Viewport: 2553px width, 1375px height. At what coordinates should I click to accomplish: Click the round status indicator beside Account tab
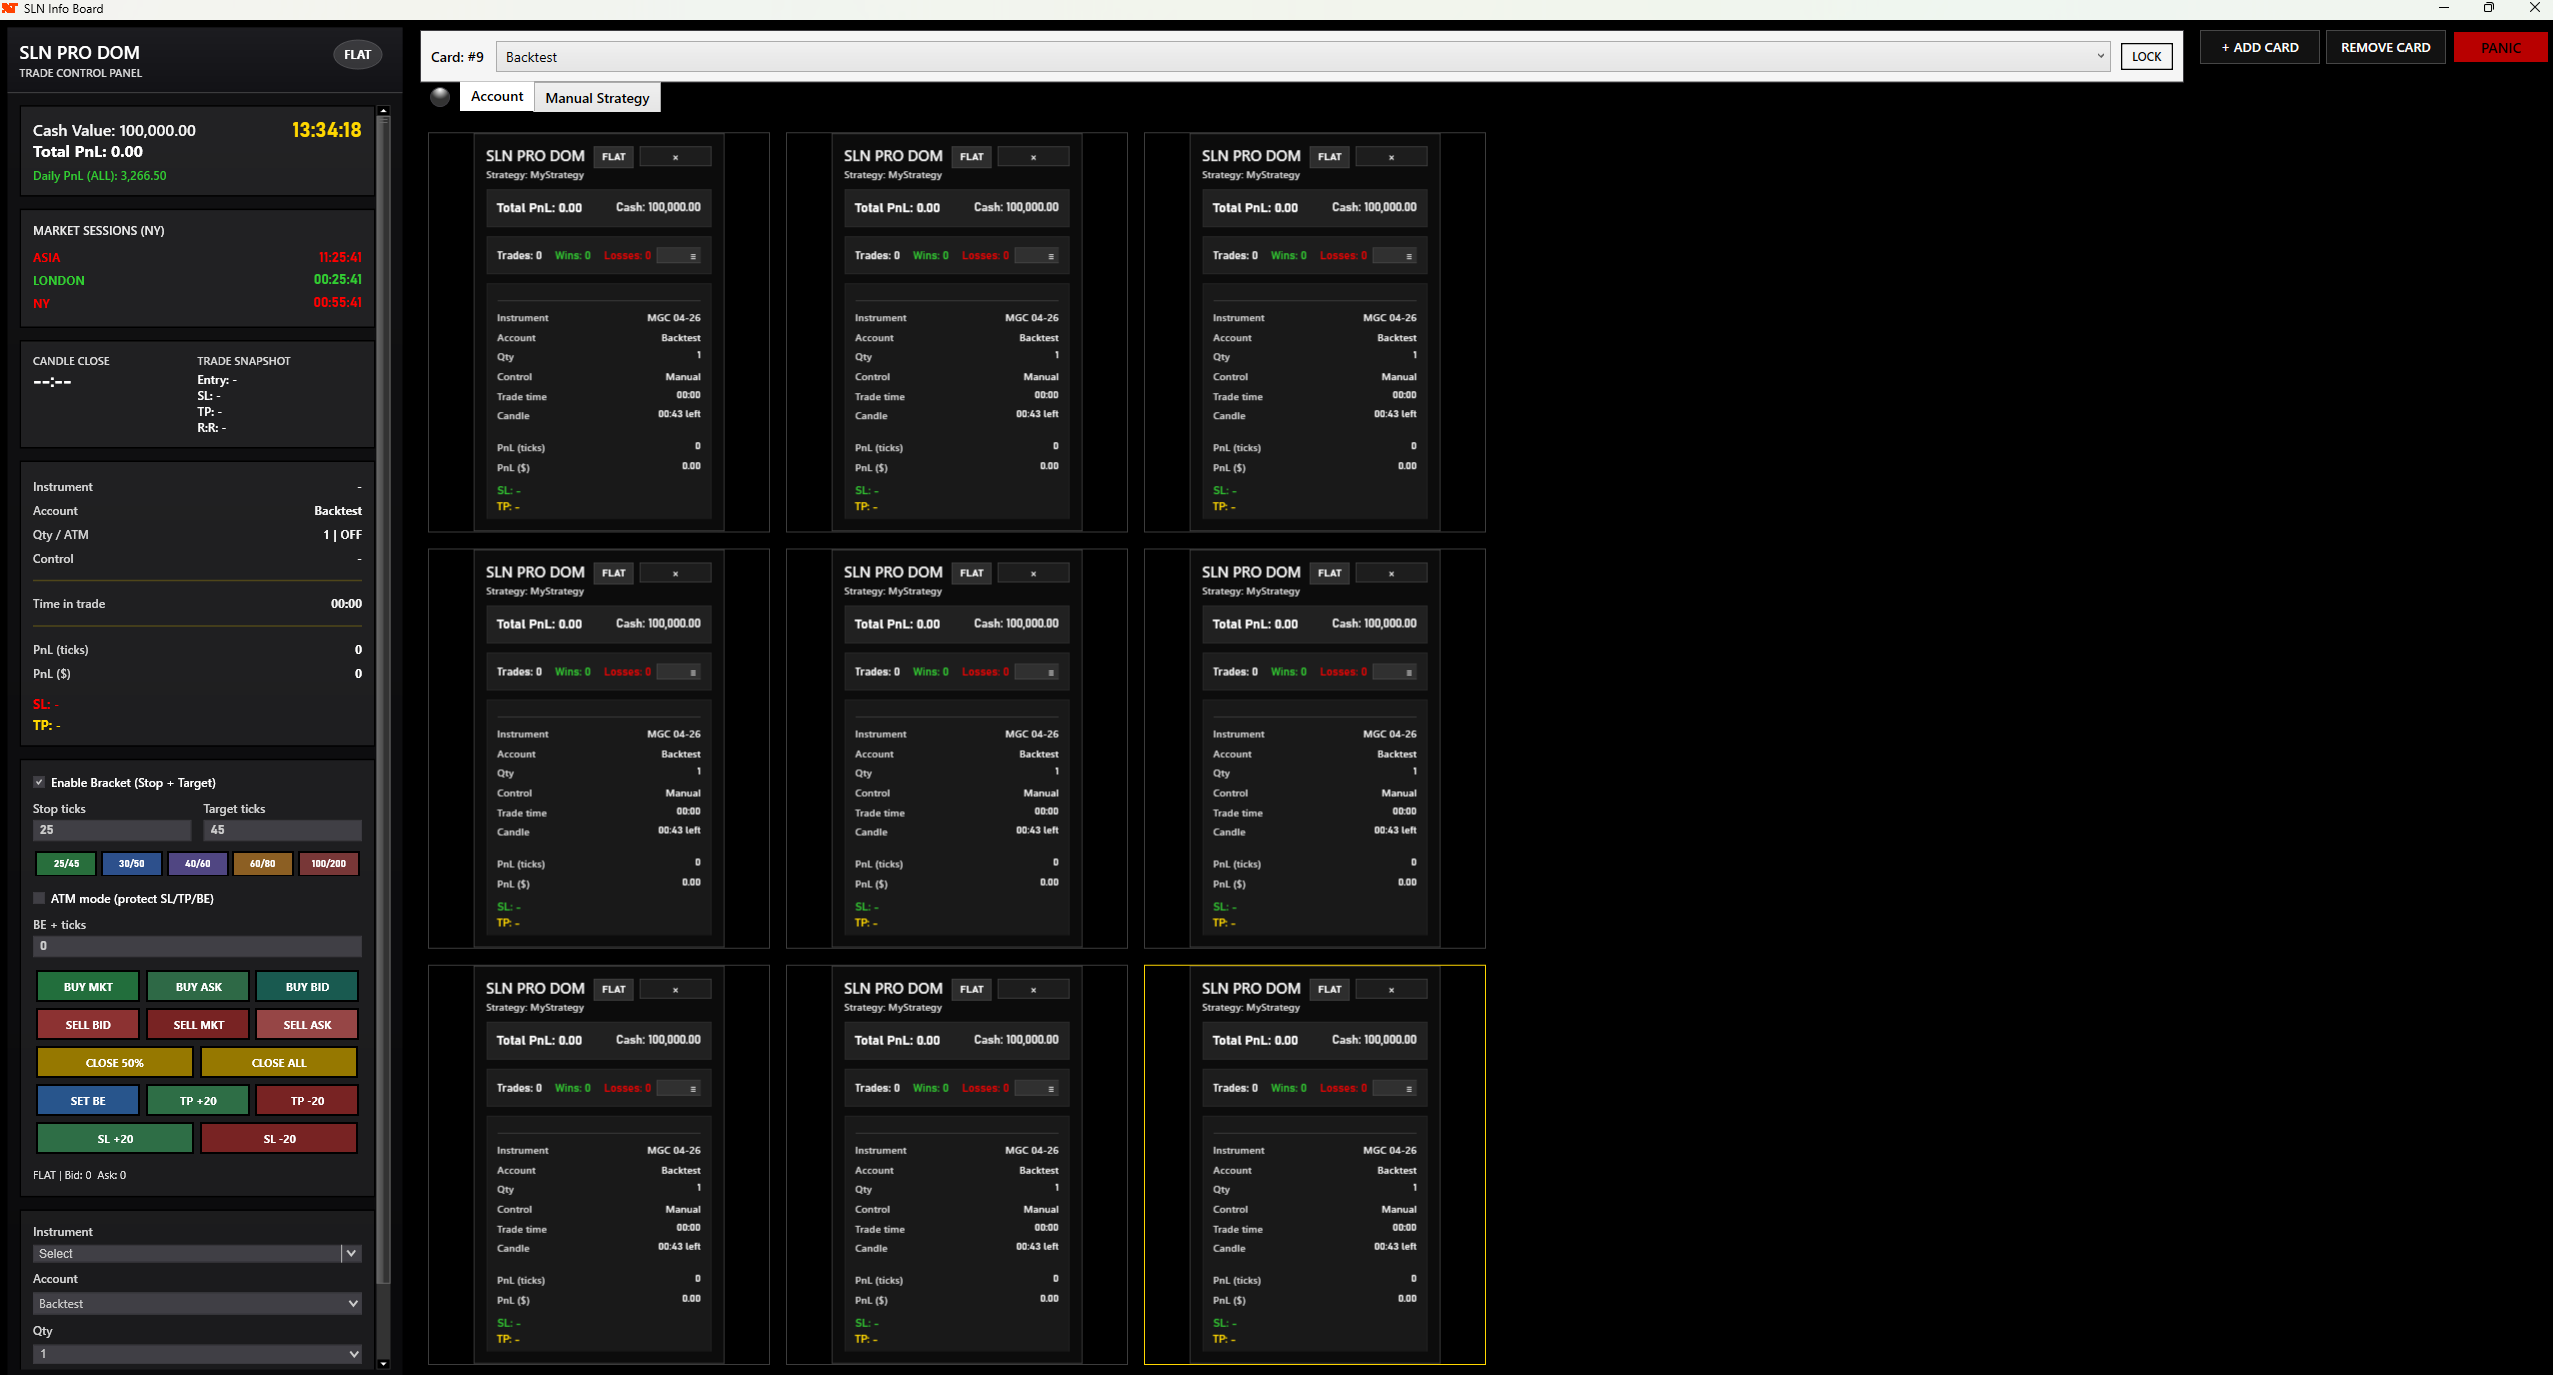(439, 97)
